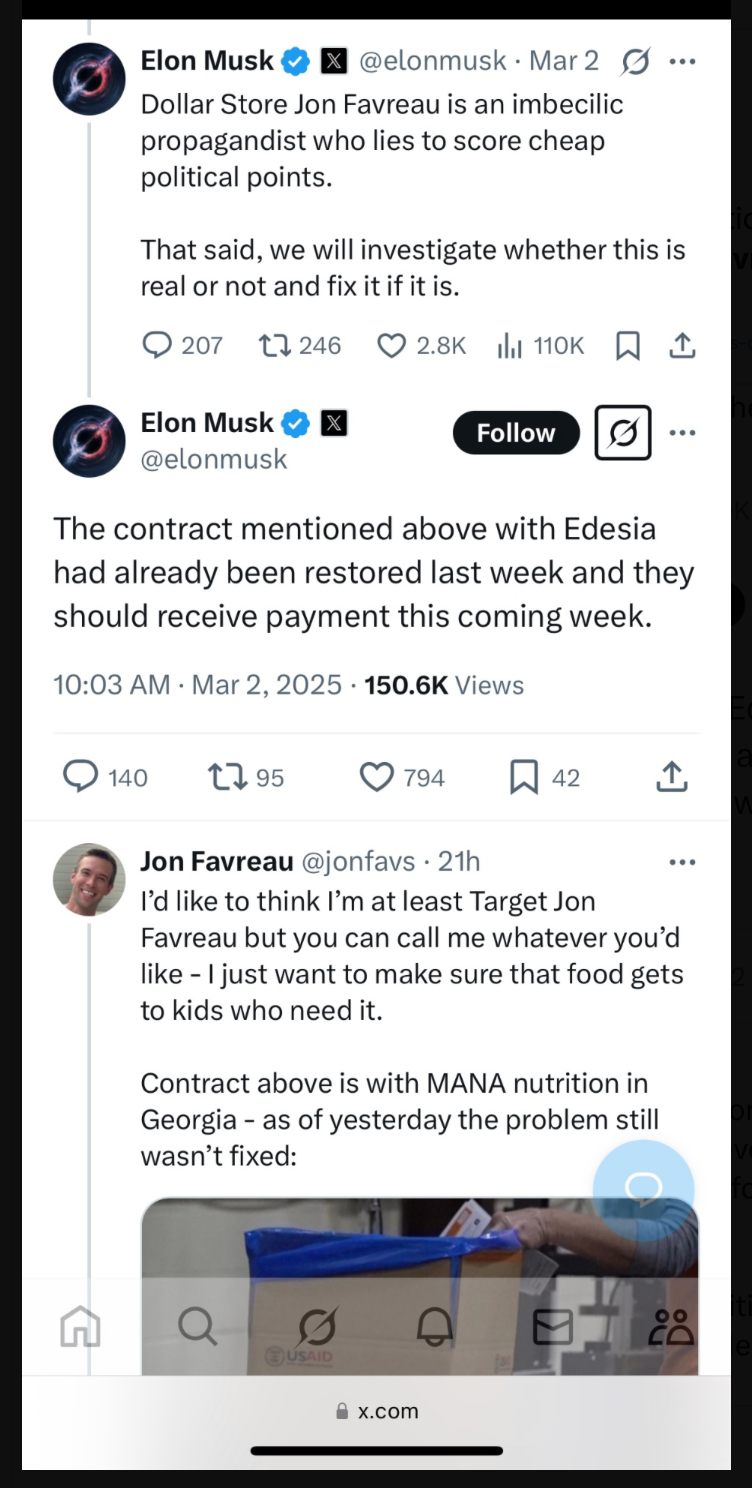
Task: Like the first post with 2.8K likes
Action: pyautogui.click(x=421, y=346)
